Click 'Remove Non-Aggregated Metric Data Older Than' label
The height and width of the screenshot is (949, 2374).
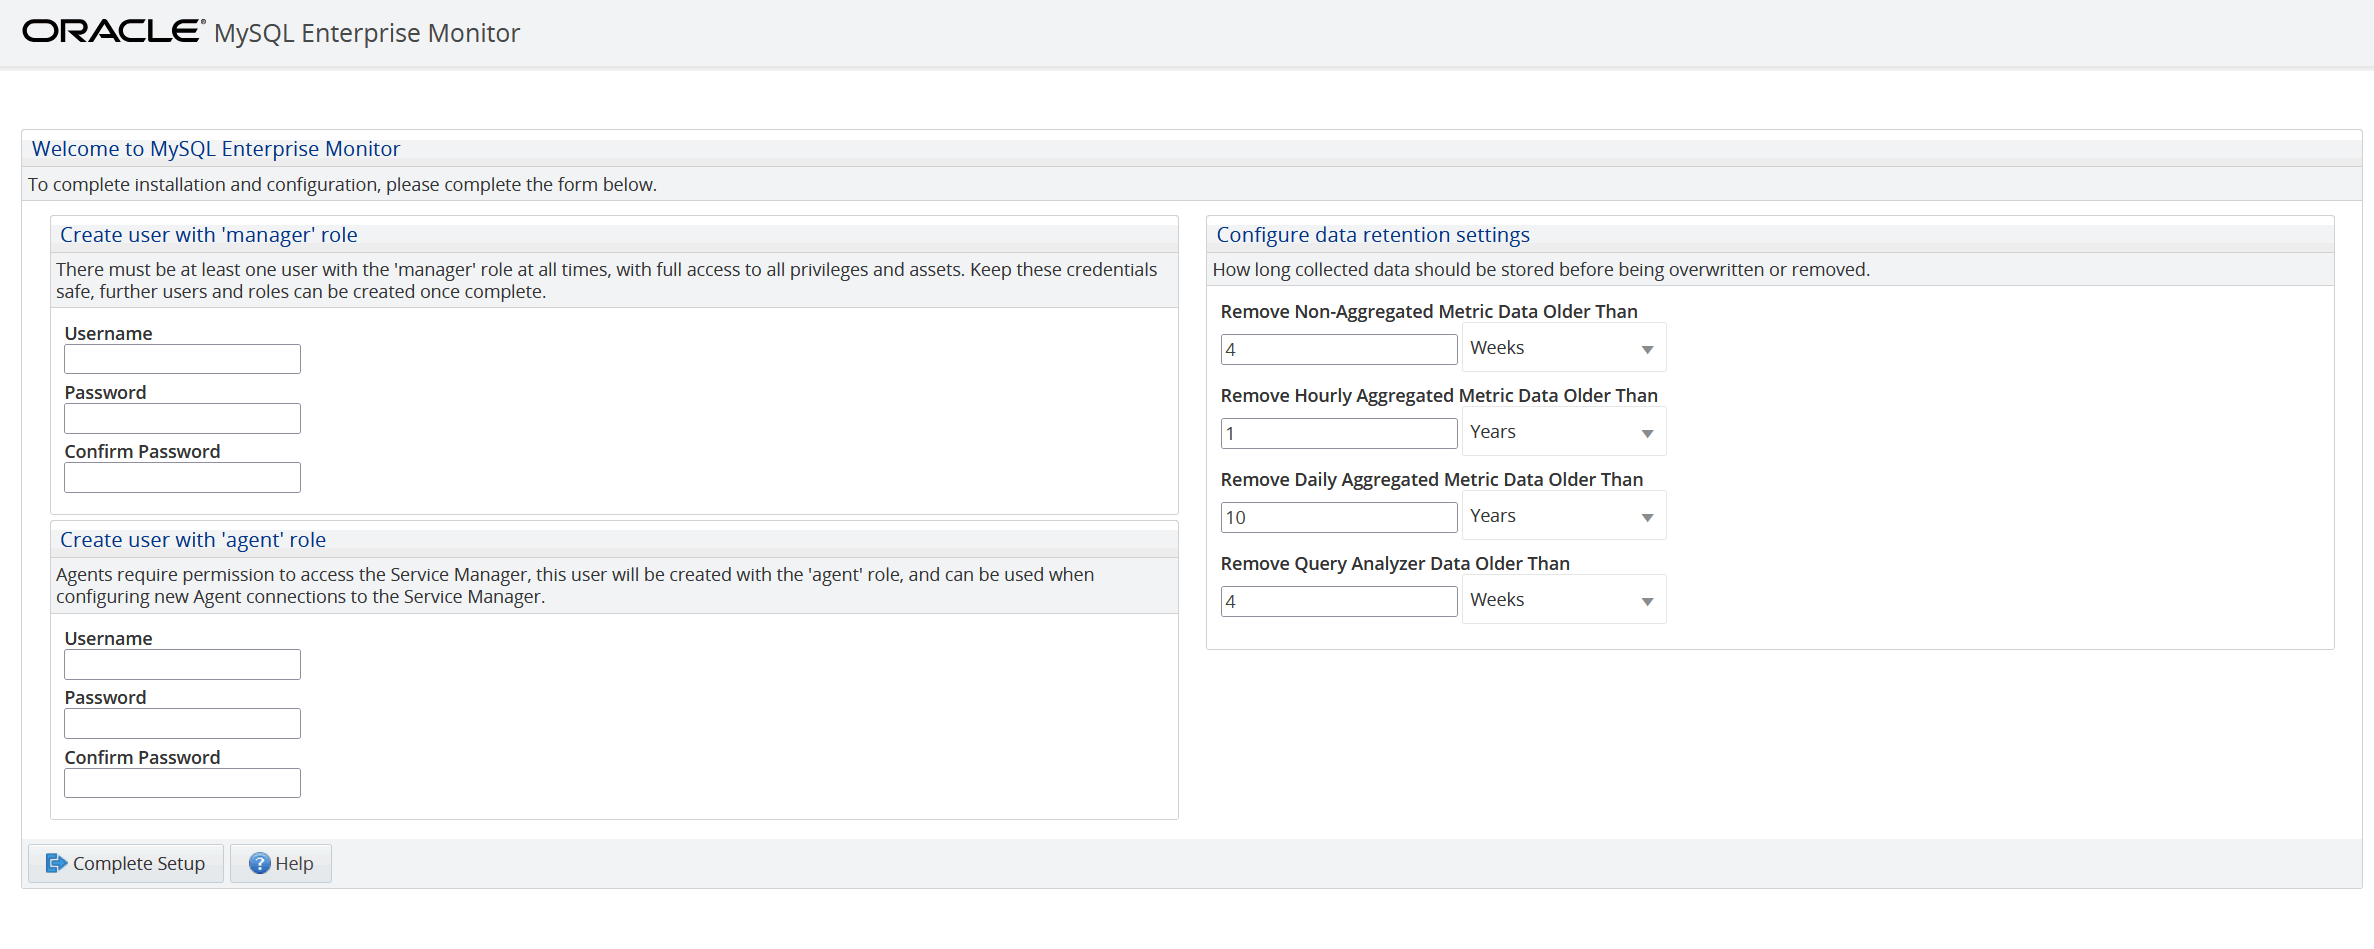coord(1429,312)
